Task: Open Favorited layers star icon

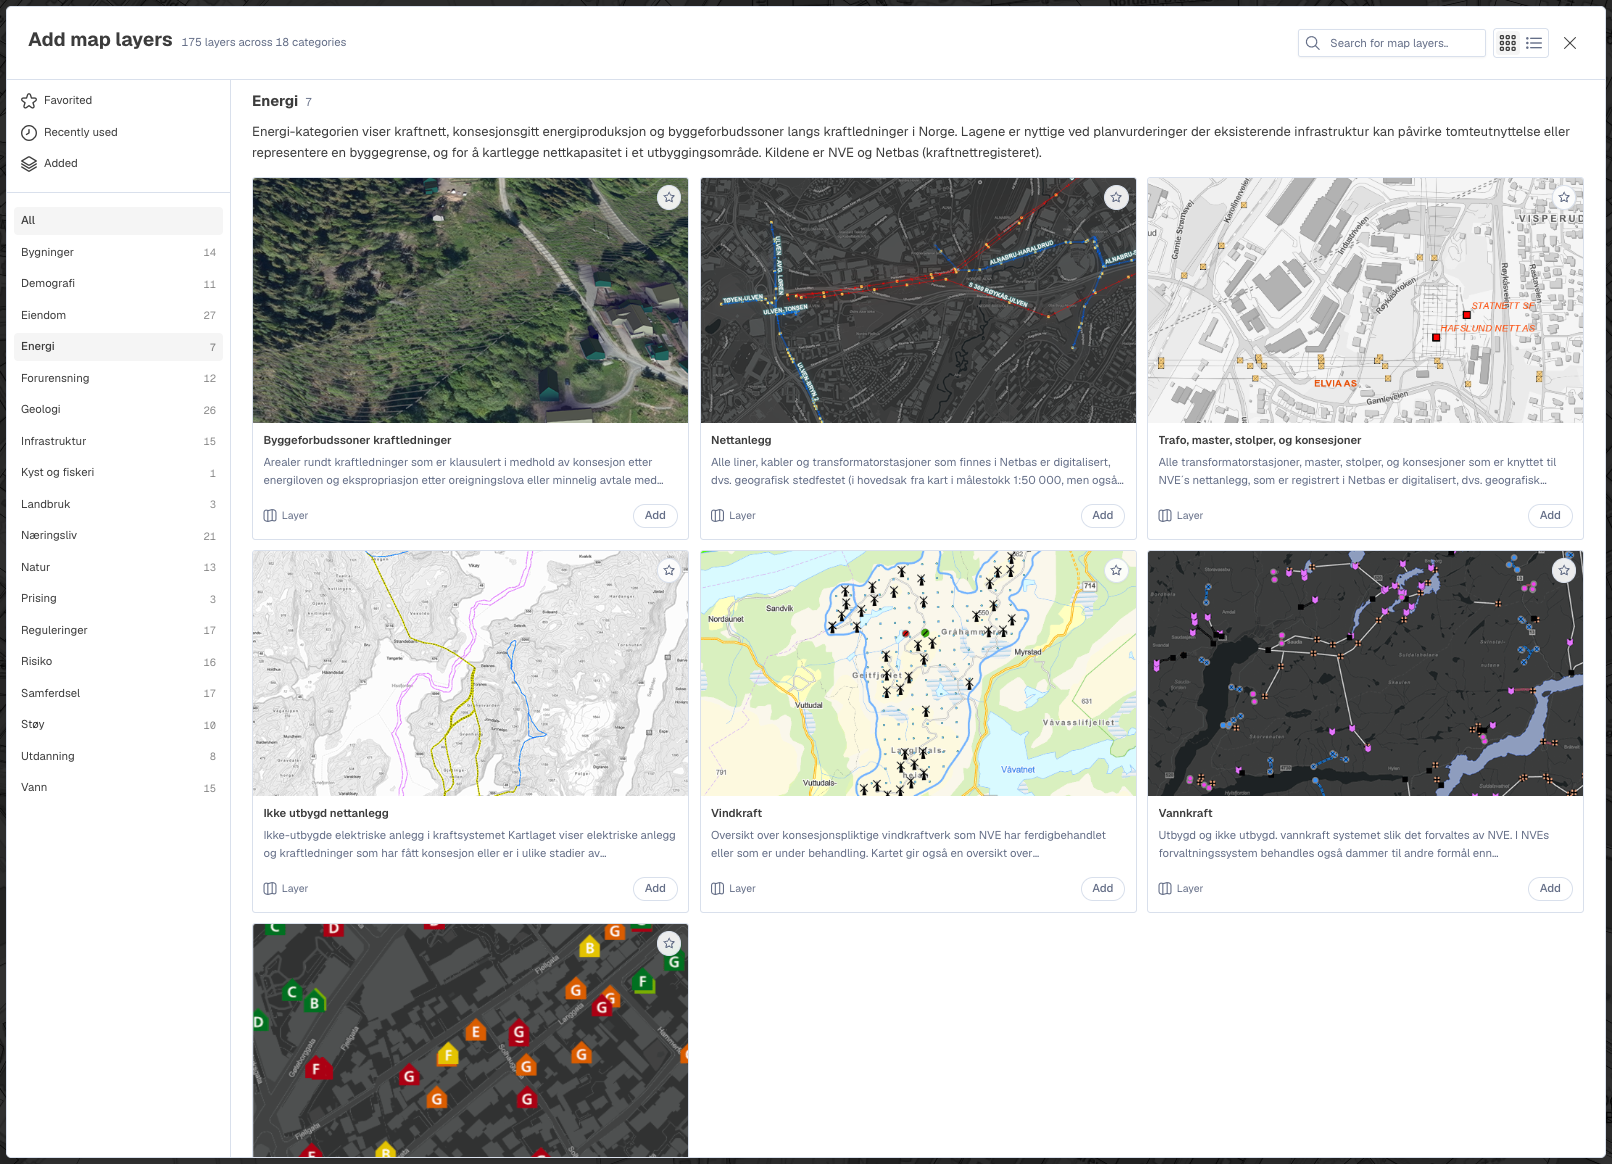Action: 29,101
